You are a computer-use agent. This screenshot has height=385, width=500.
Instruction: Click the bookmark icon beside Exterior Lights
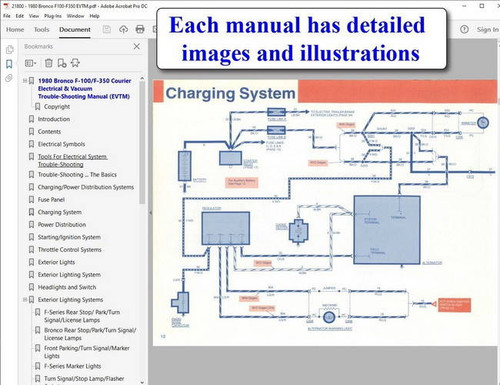point(31,262)
